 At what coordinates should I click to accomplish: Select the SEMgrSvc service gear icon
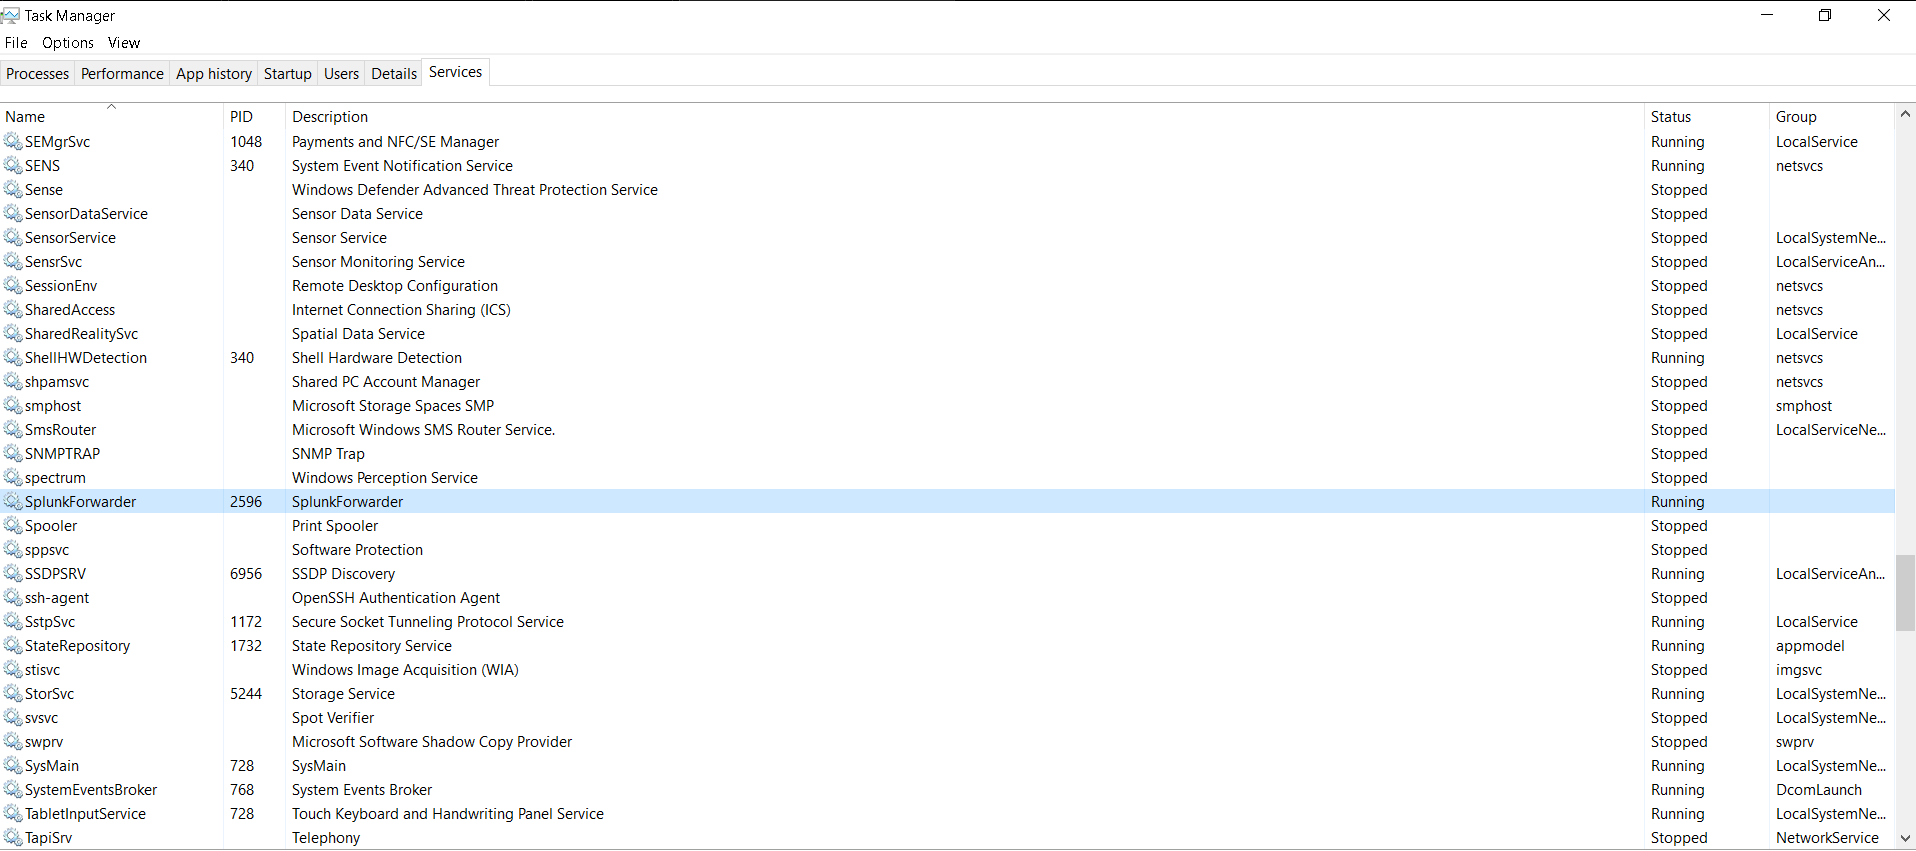[x=13, y=141]
